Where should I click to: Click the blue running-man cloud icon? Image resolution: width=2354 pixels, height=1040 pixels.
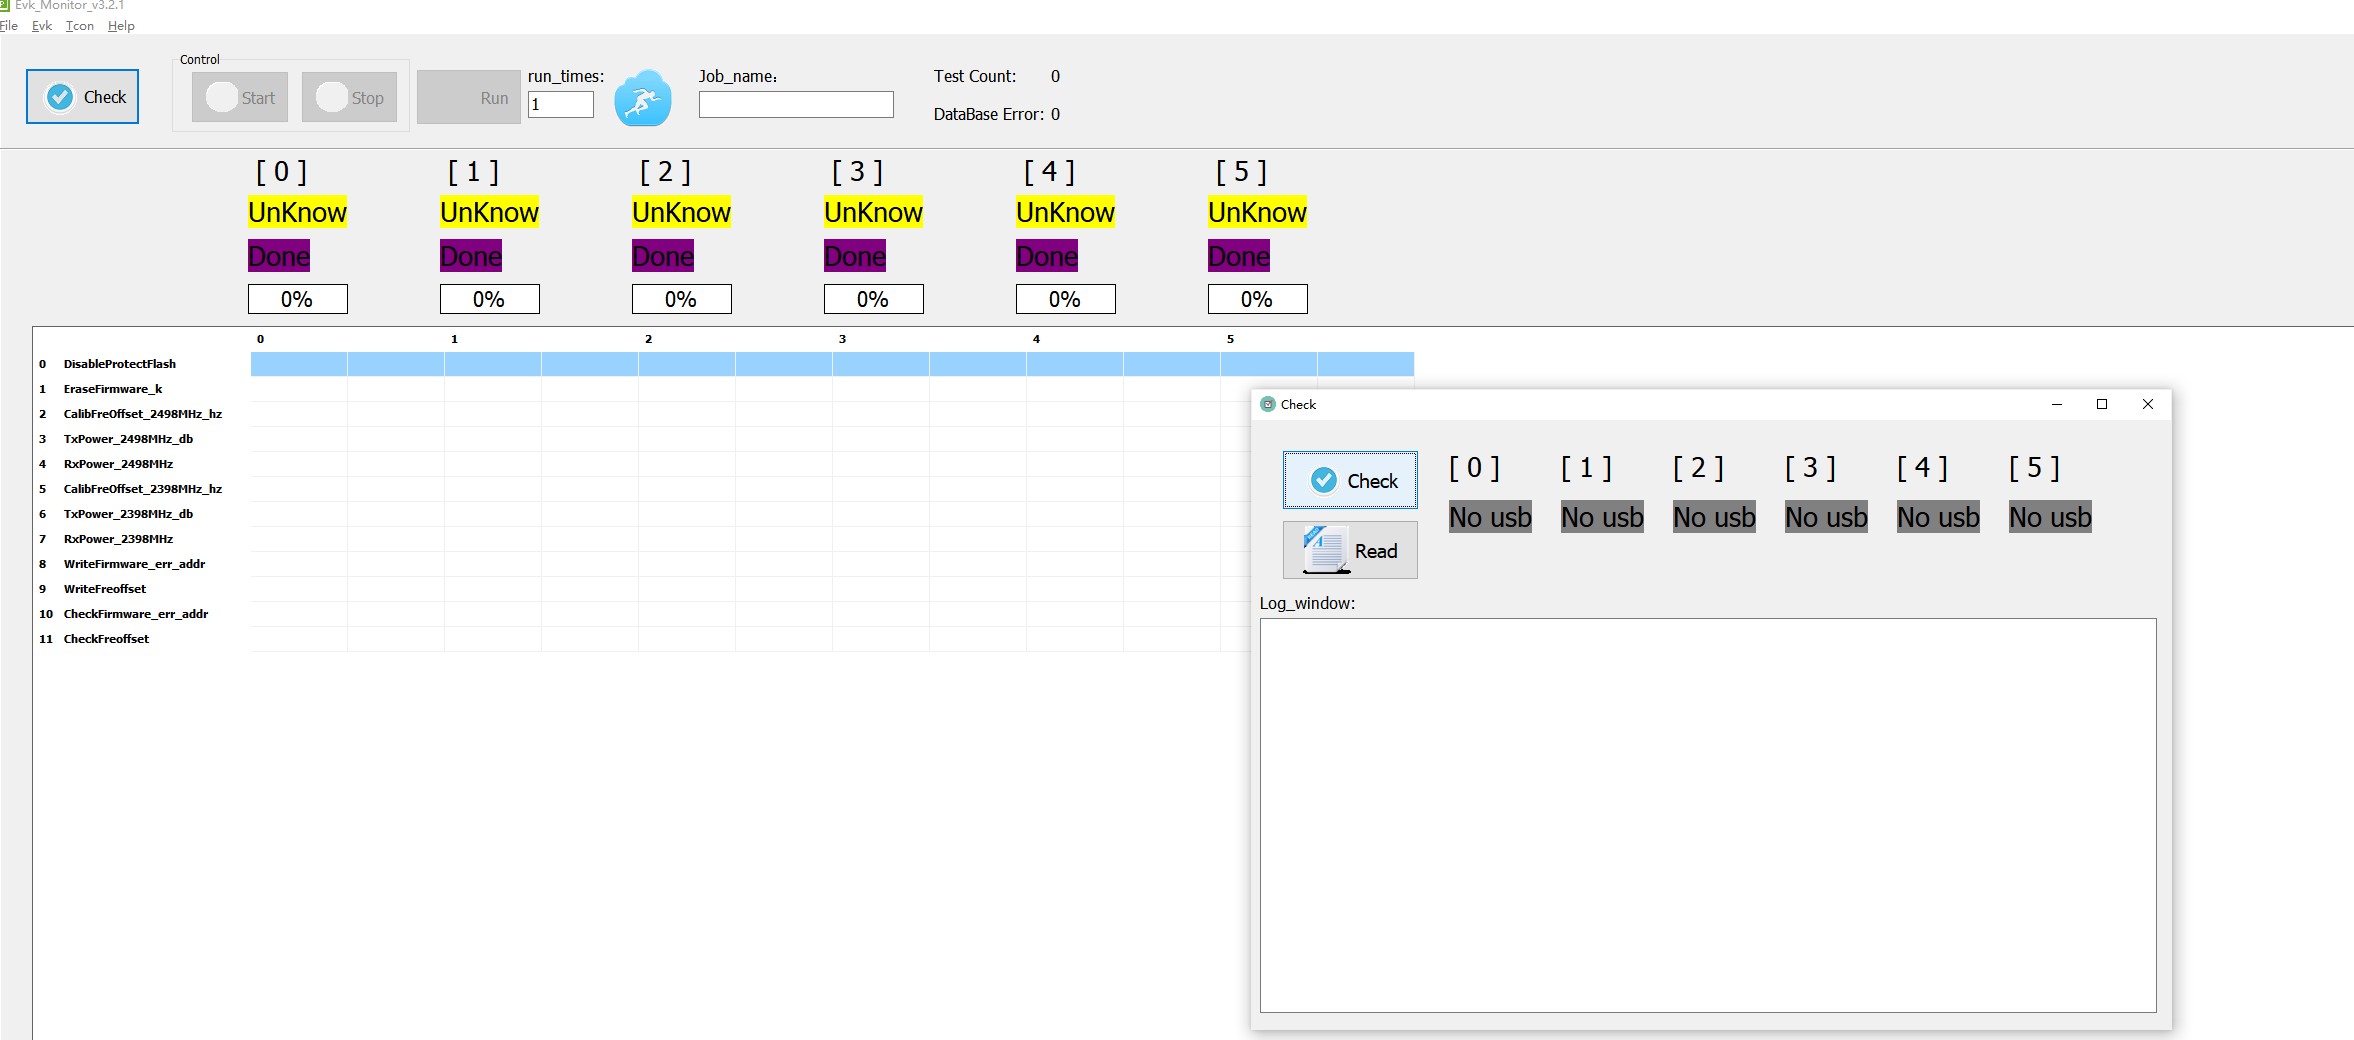642,98
